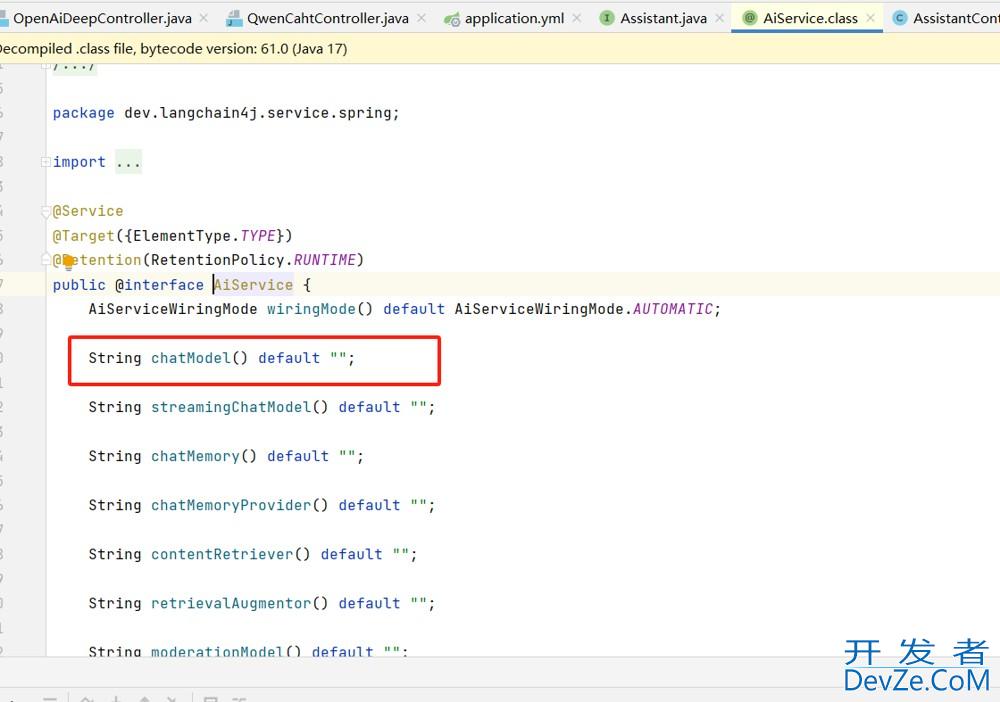Click the chatMemoryProvider method name
The width and height of the screenshot is (1000, 702).
click(231, 506)
